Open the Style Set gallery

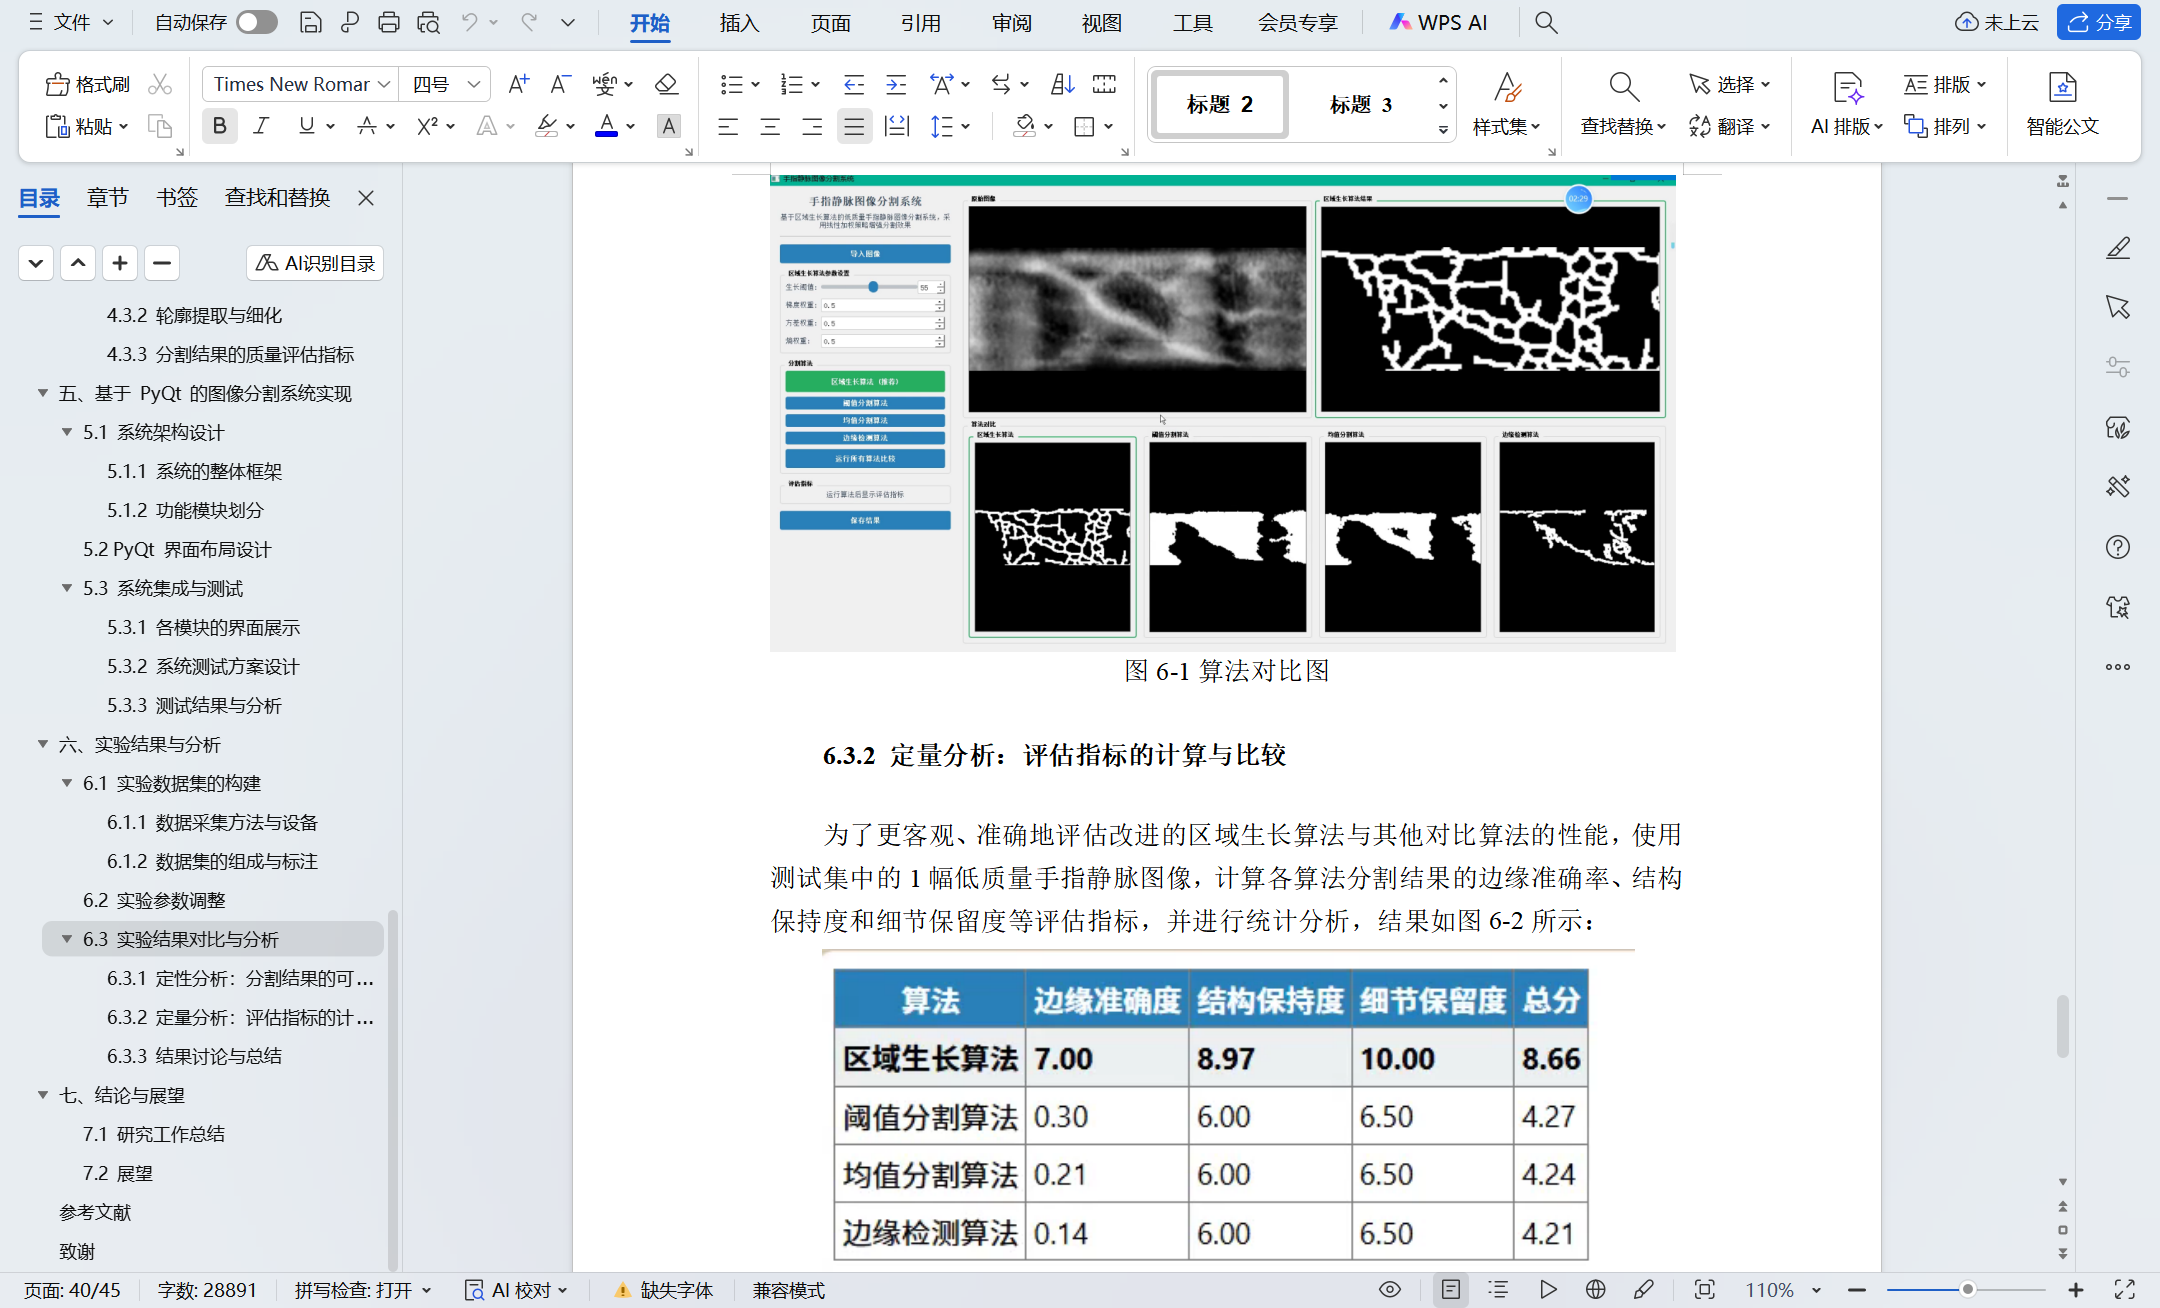(1507, 104)
